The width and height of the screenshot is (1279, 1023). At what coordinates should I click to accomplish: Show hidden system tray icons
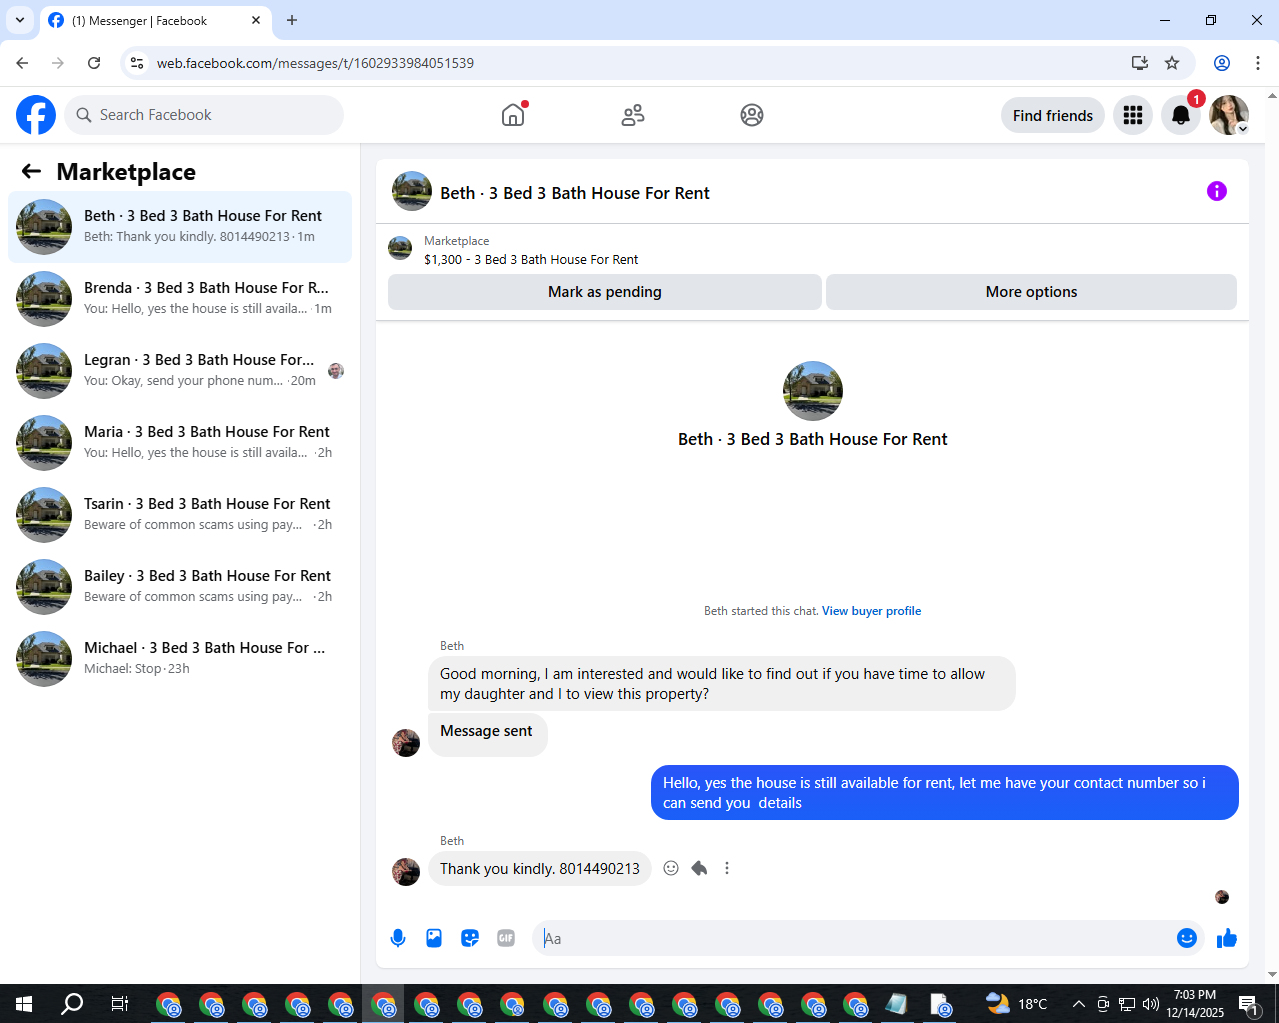1078,1003
